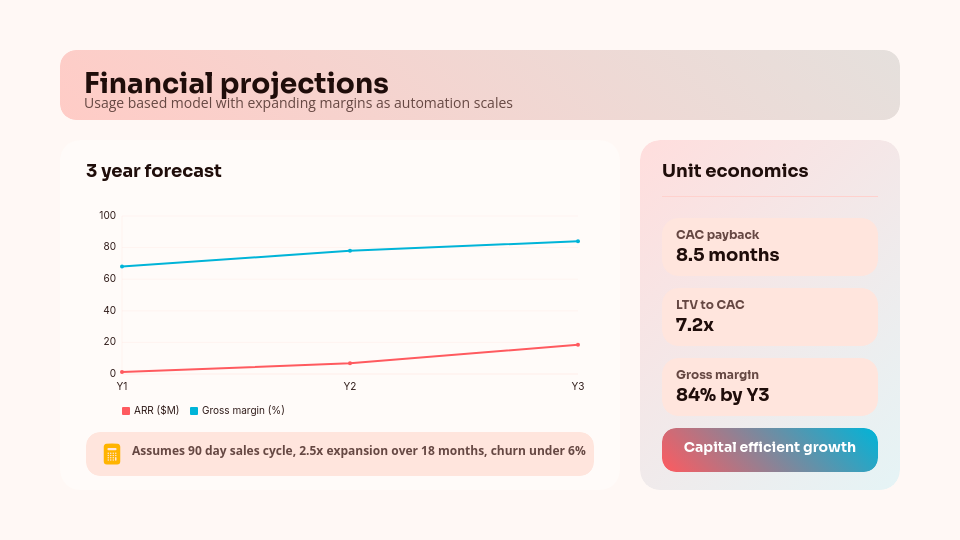
Task: Toggle the ARR ($M) legend entry
Action: pos(154,410)
